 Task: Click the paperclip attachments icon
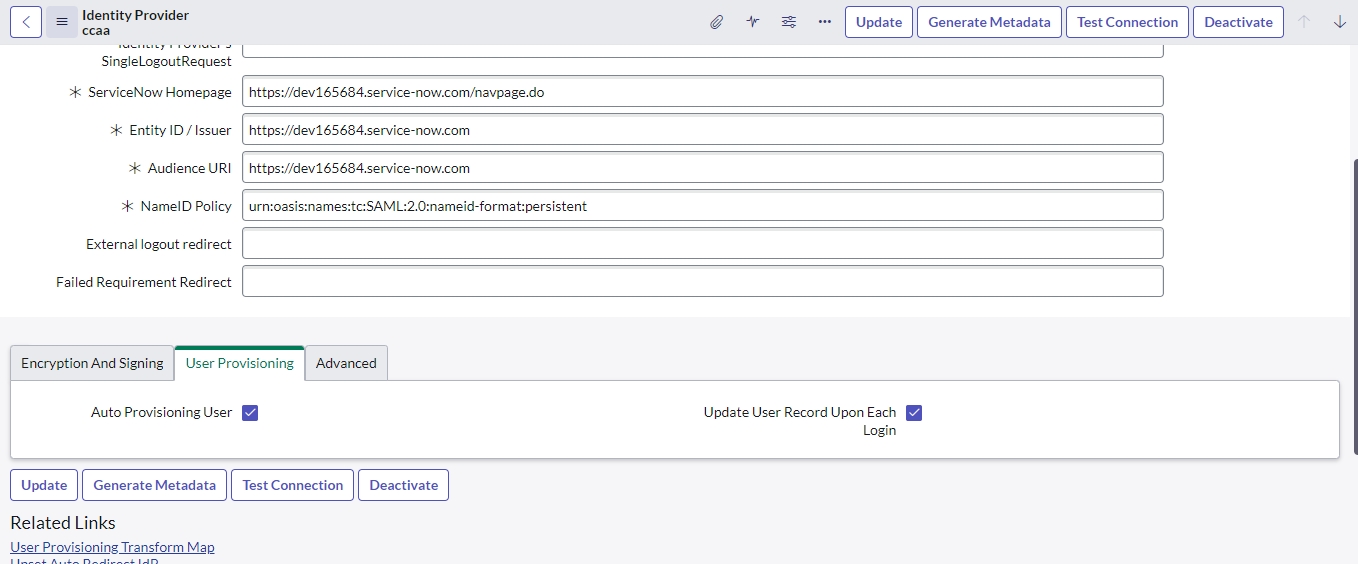coord(716,22)
